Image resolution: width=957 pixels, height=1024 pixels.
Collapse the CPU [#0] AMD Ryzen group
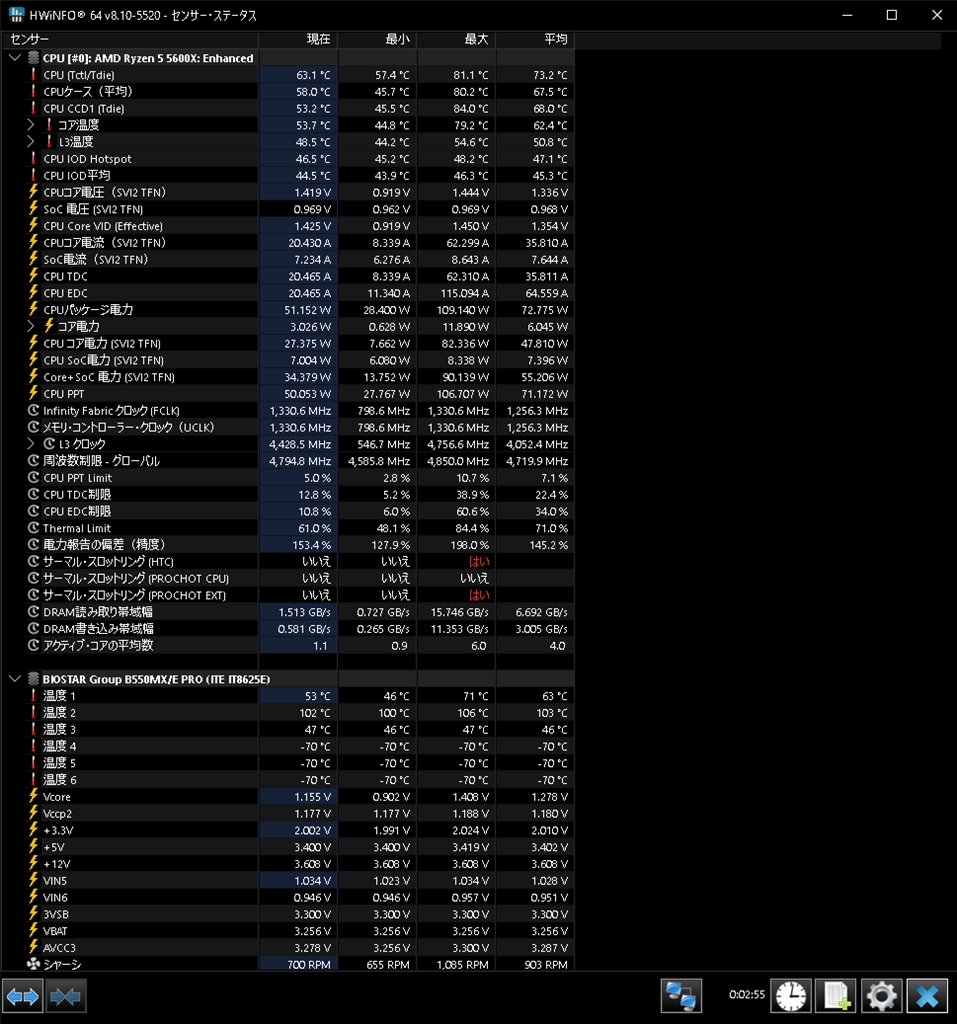[x=14, y=58]
